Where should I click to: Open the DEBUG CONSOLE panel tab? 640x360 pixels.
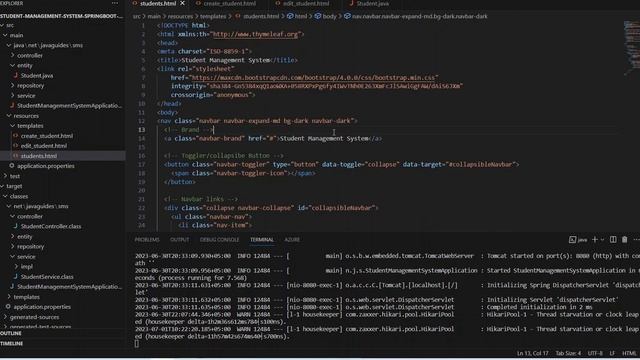coord(219,240)
